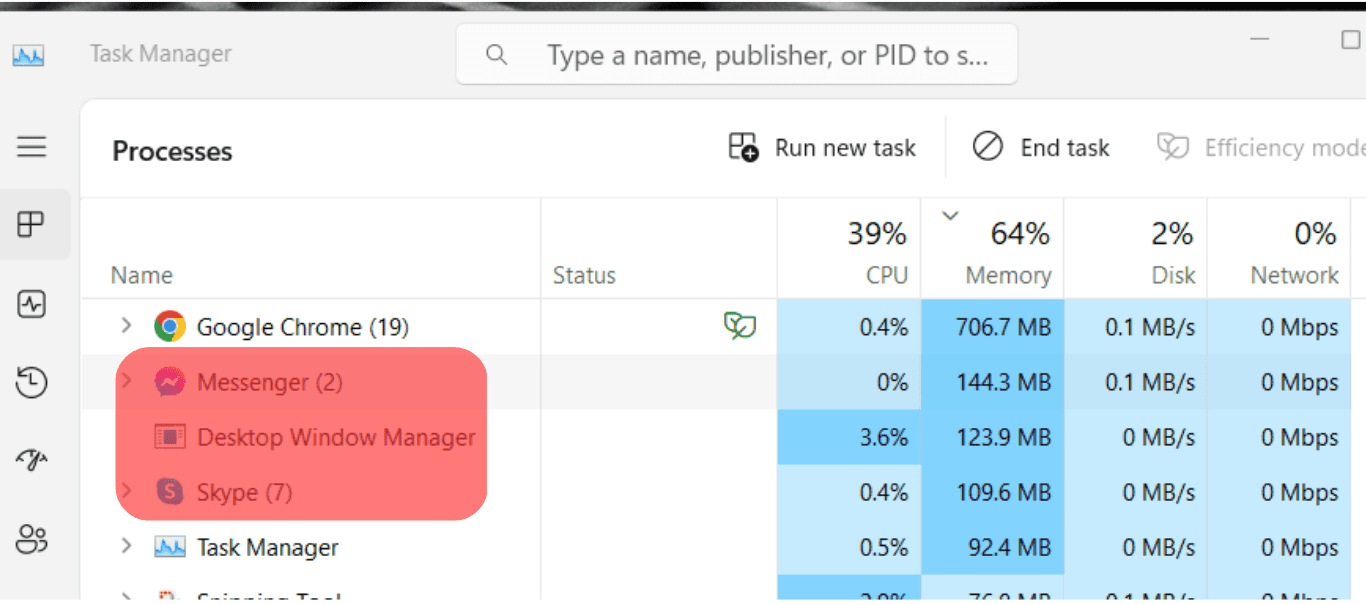Click Task Manager's 92.4 MB memory cell
1366x604 pixels.
click(992, 547)
